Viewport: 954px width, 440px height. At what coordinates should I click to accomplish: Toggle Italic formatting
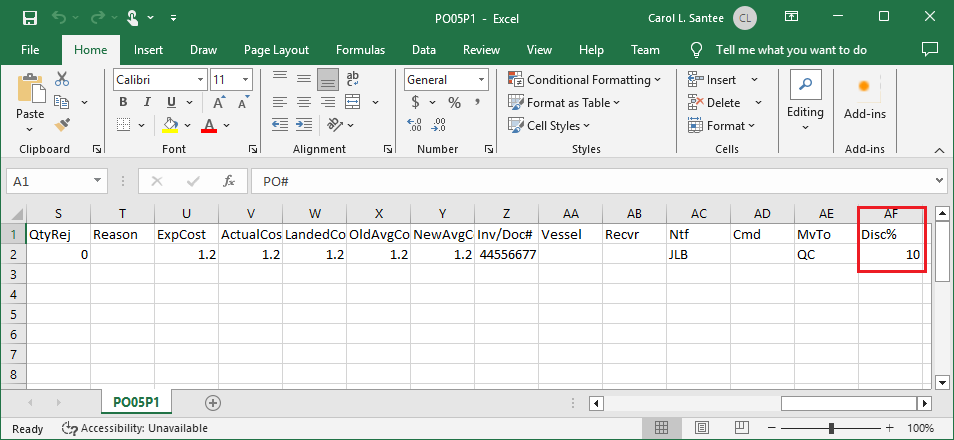pyautogui.click(x=147, y=102)
